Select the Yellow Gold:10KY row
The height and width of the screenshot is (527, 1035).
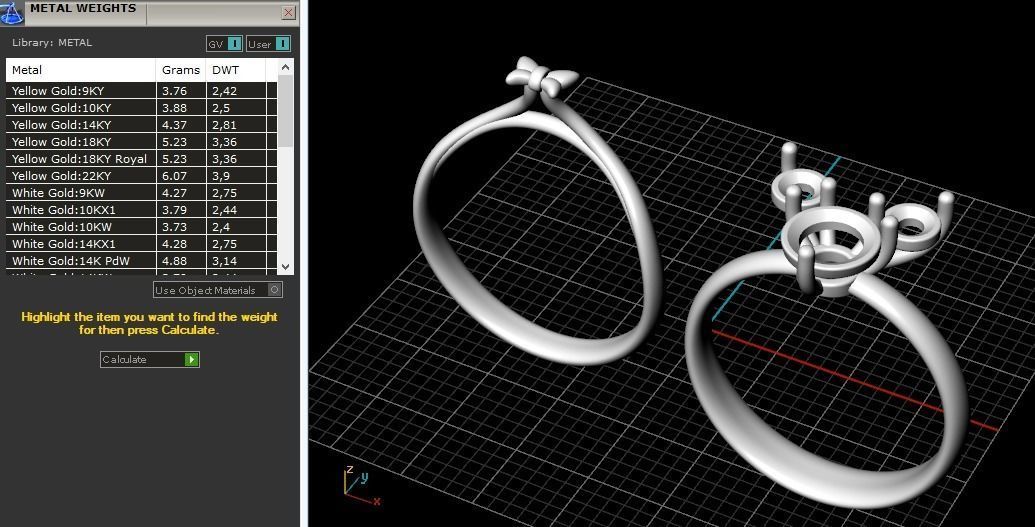point(141,108)
